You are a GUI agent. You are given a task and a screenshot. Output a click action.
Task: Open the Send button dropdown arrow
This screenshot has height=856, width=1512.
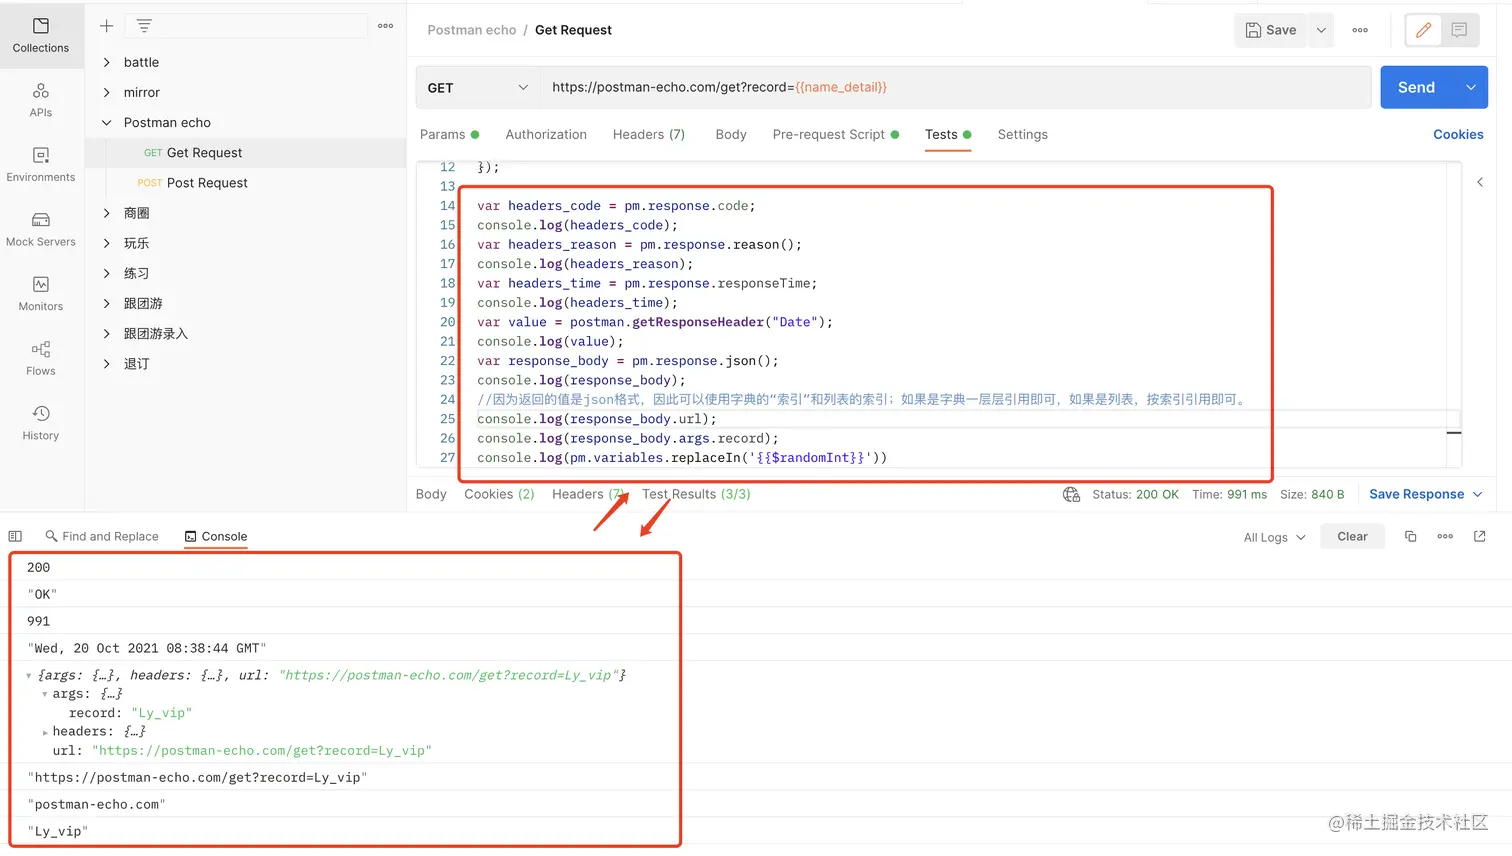(1471, 87)
